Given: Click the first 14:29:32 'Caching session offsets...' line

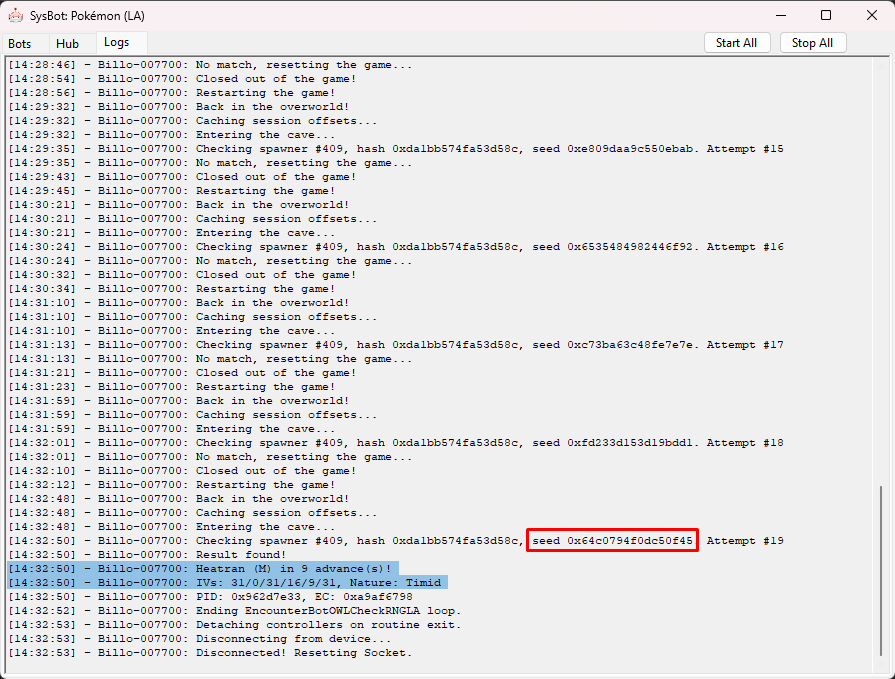Looking at the screenshot, I should [192, 121].
